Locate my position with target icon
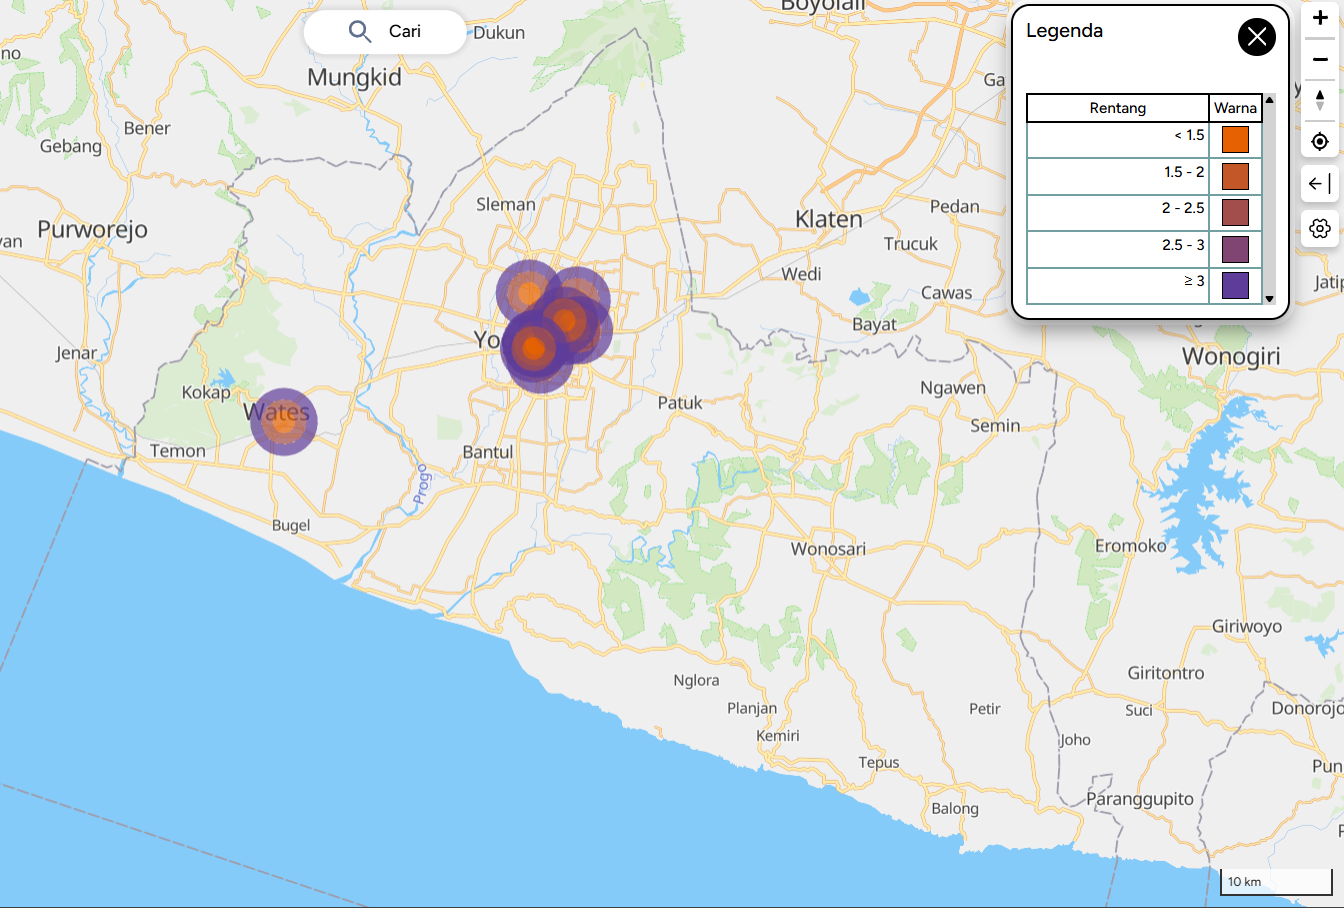Image resolution: width=1344 pixels, height=908 pixels. click(1320, 142)
